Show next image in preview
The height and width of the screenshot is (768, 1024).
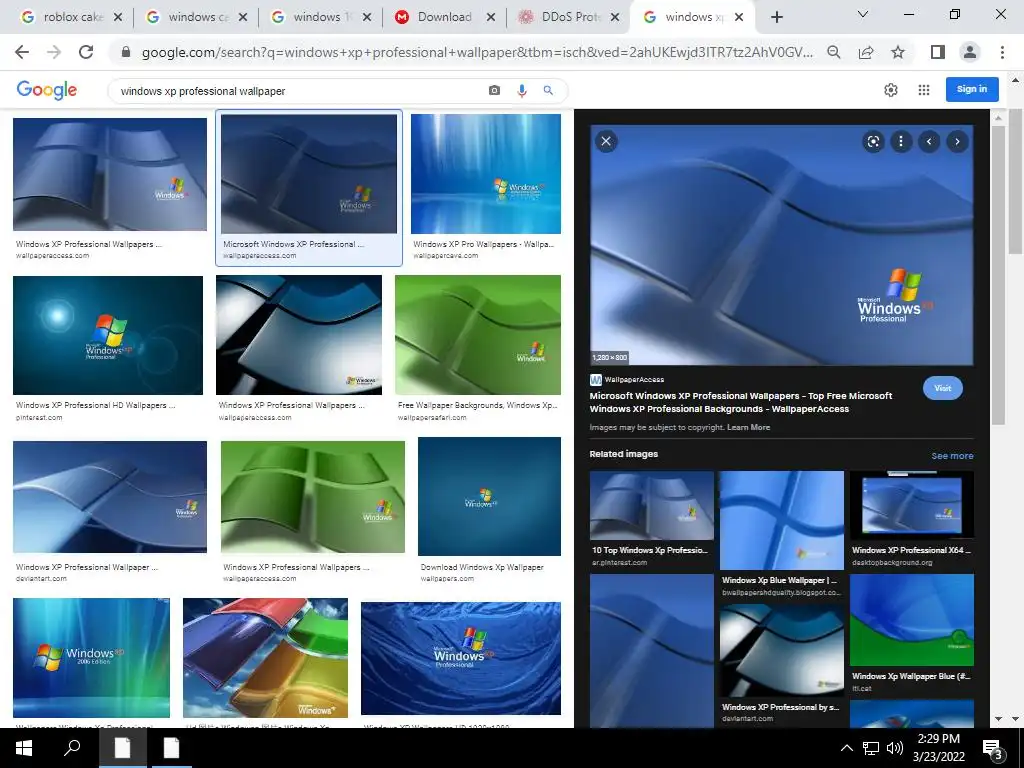[x=957, y=142]
